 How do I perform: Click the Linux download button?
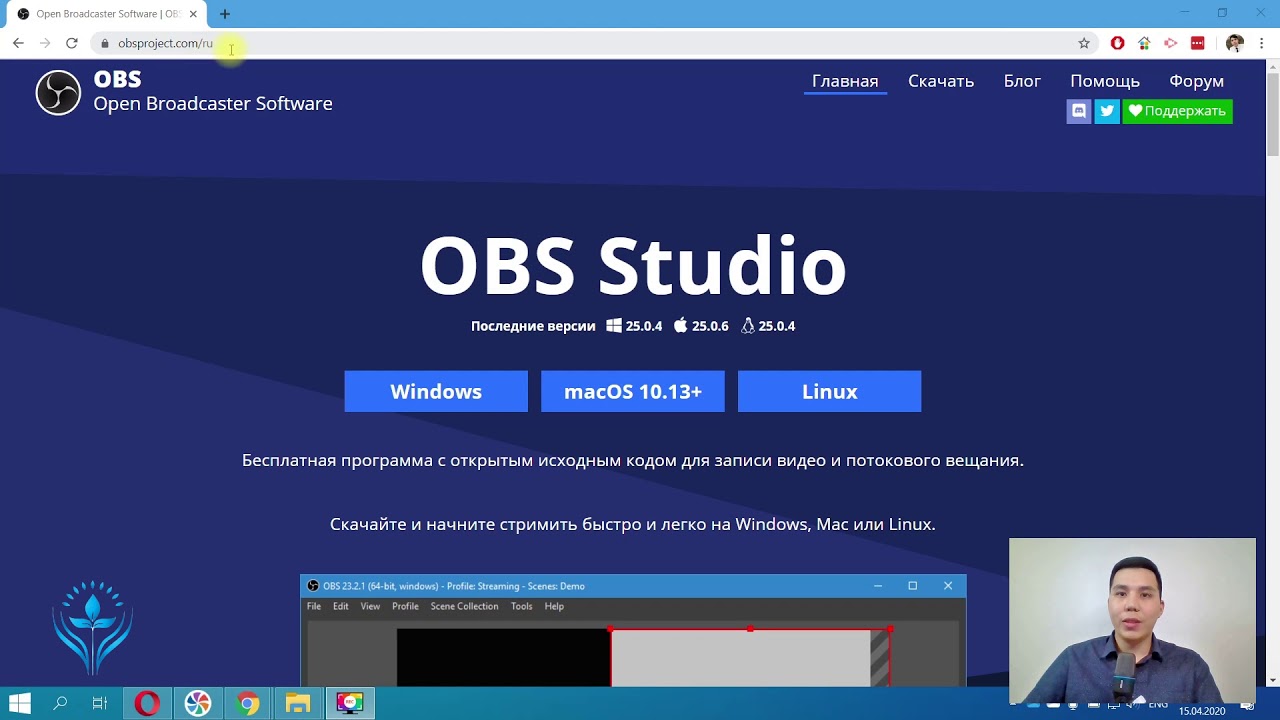click(x=829, y=391)
